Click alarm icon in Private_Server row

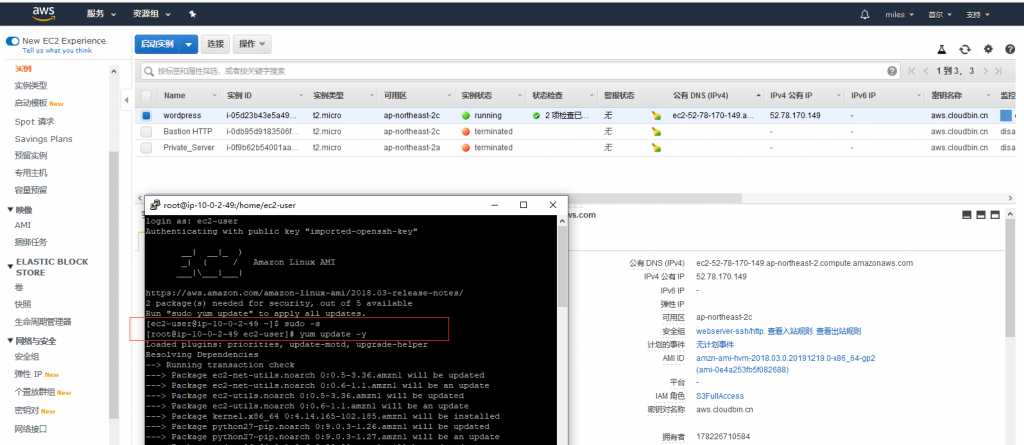coord(656,148)
